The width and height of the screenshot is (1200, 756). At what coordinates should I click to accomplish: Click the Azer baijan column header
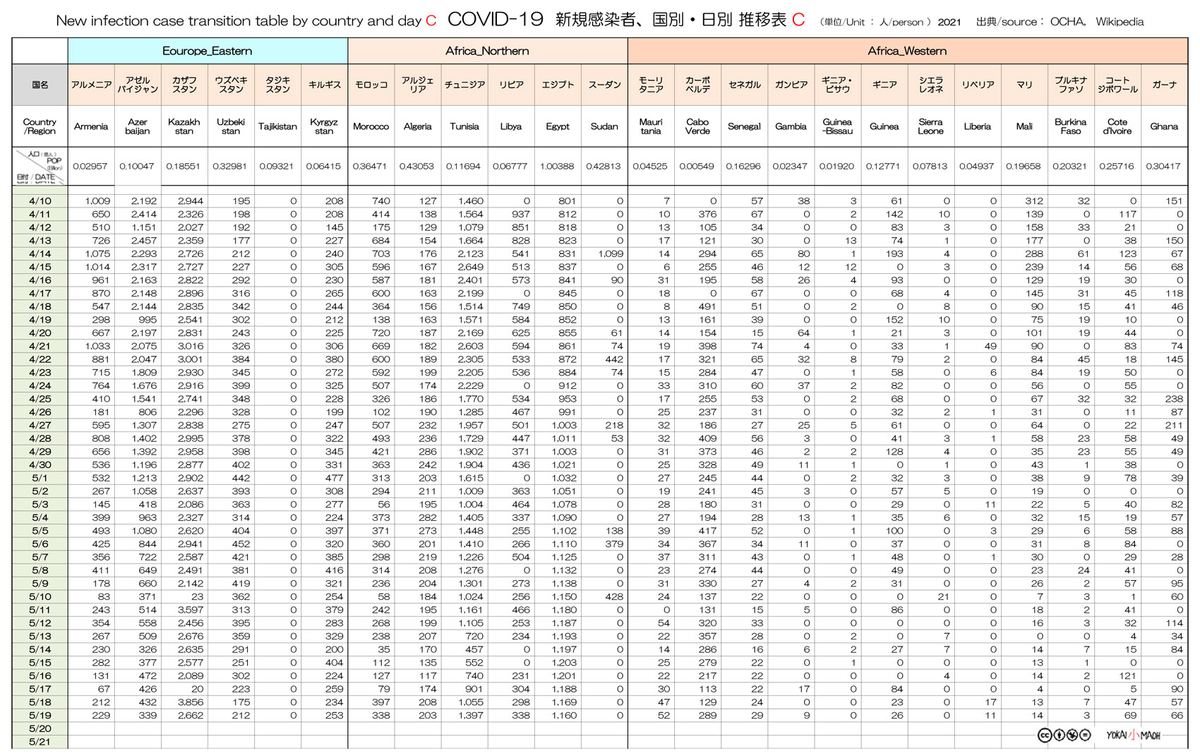[138, 127]
